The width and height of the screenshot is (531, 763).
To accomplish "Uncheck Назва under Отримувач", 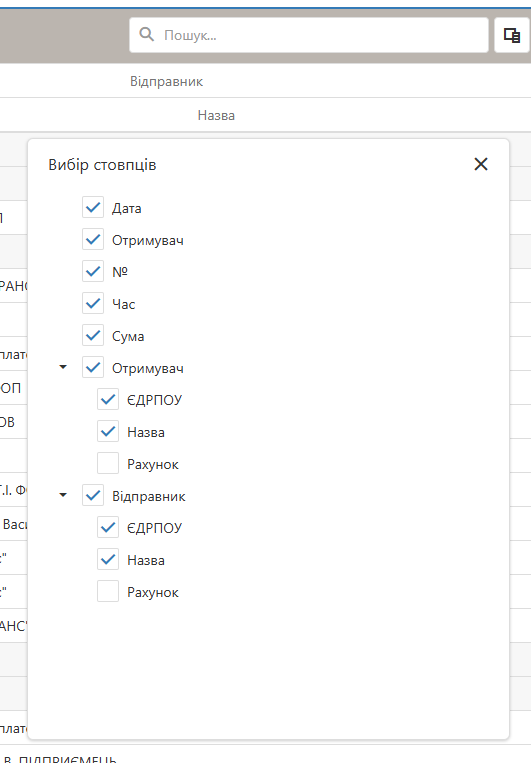I will 108,432.
